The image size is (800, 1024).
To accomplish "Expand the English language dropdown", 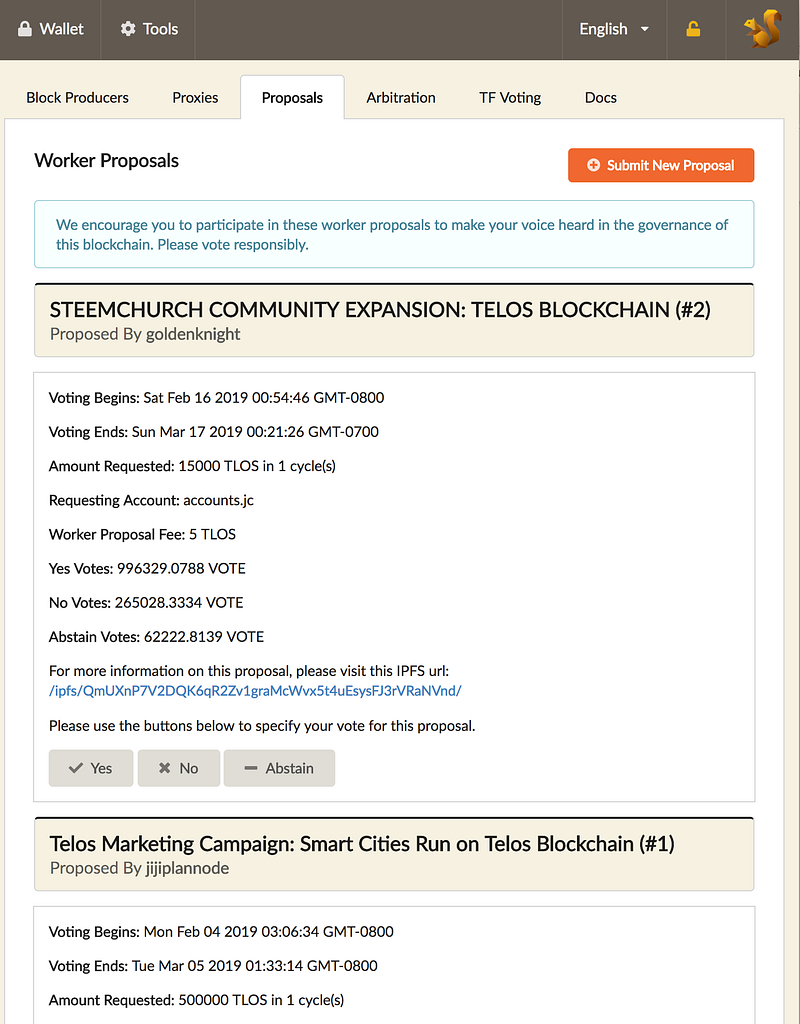I will point(614,29).
